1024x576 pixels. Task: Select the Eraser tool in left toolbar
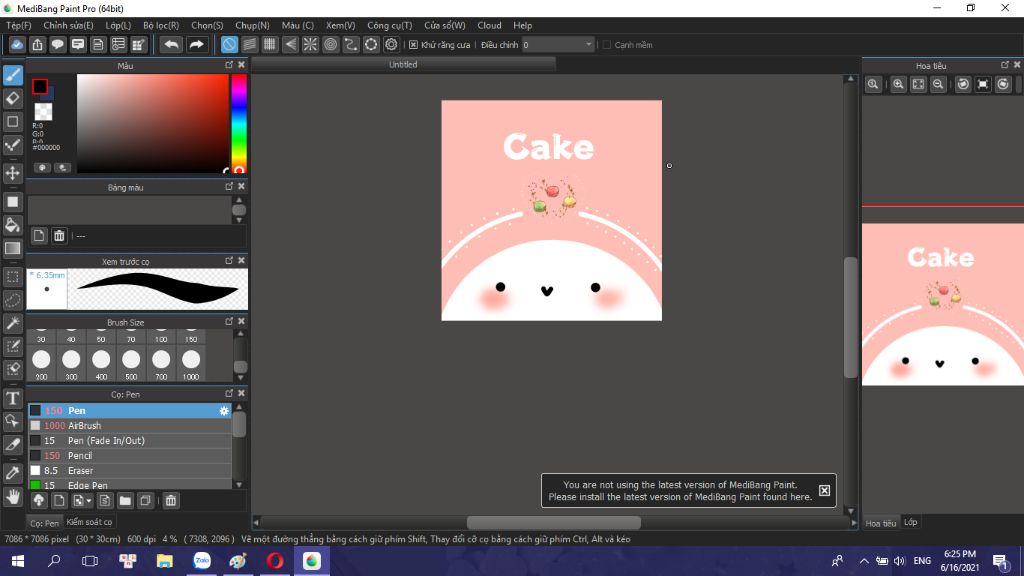pos(13,98)
